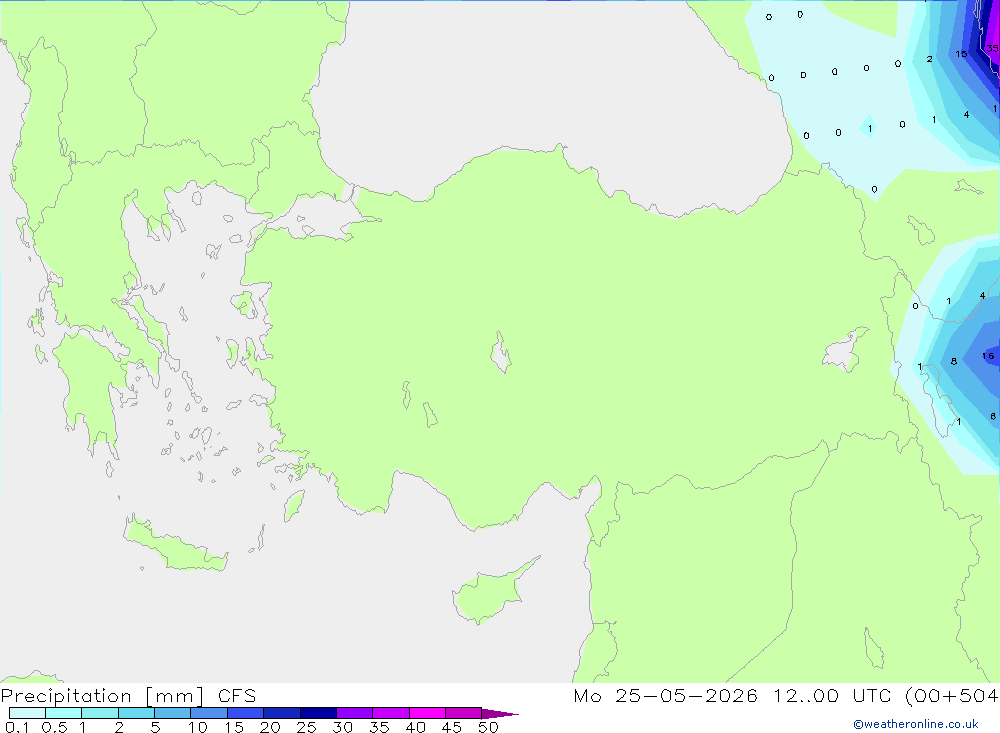Screen dimensions: 1000x733
Task: Pick the 40–45 mm magenta legend swatch
Action: [x=427, y=713]
